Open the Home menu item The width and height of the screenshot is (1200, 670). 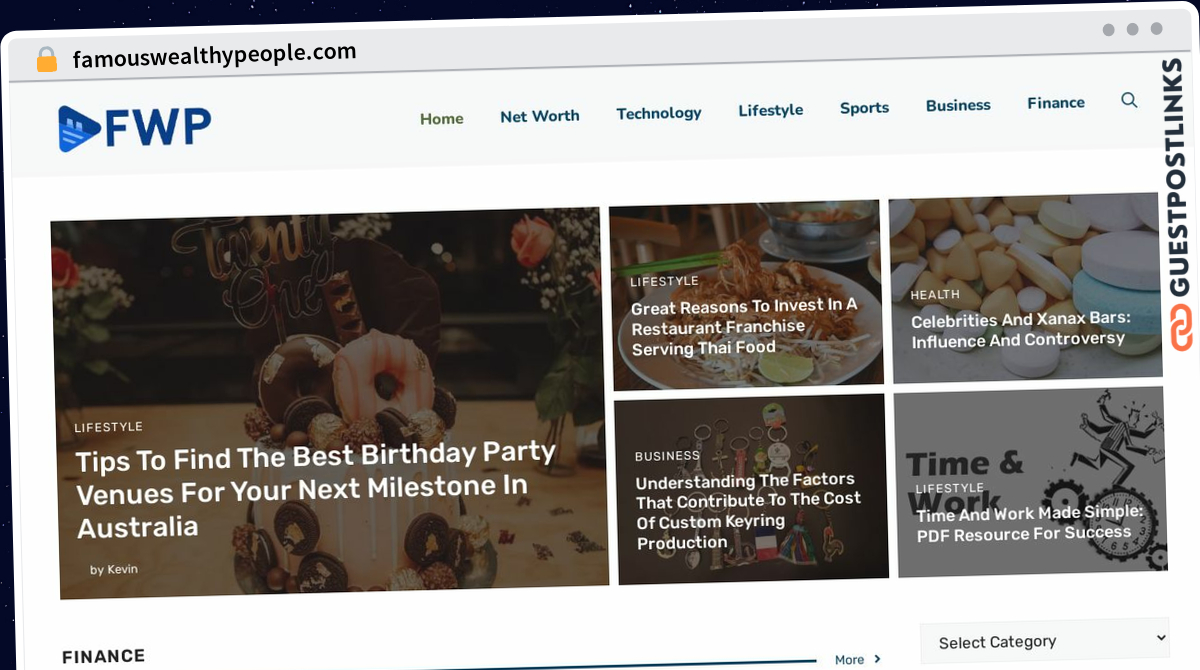441,118
